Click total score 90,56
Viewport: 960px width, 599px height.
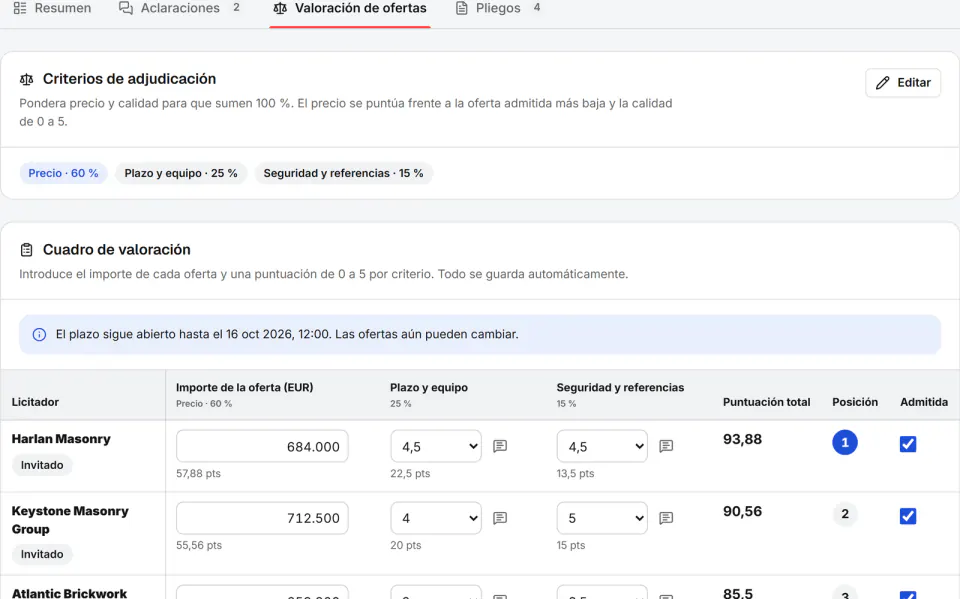742,511
